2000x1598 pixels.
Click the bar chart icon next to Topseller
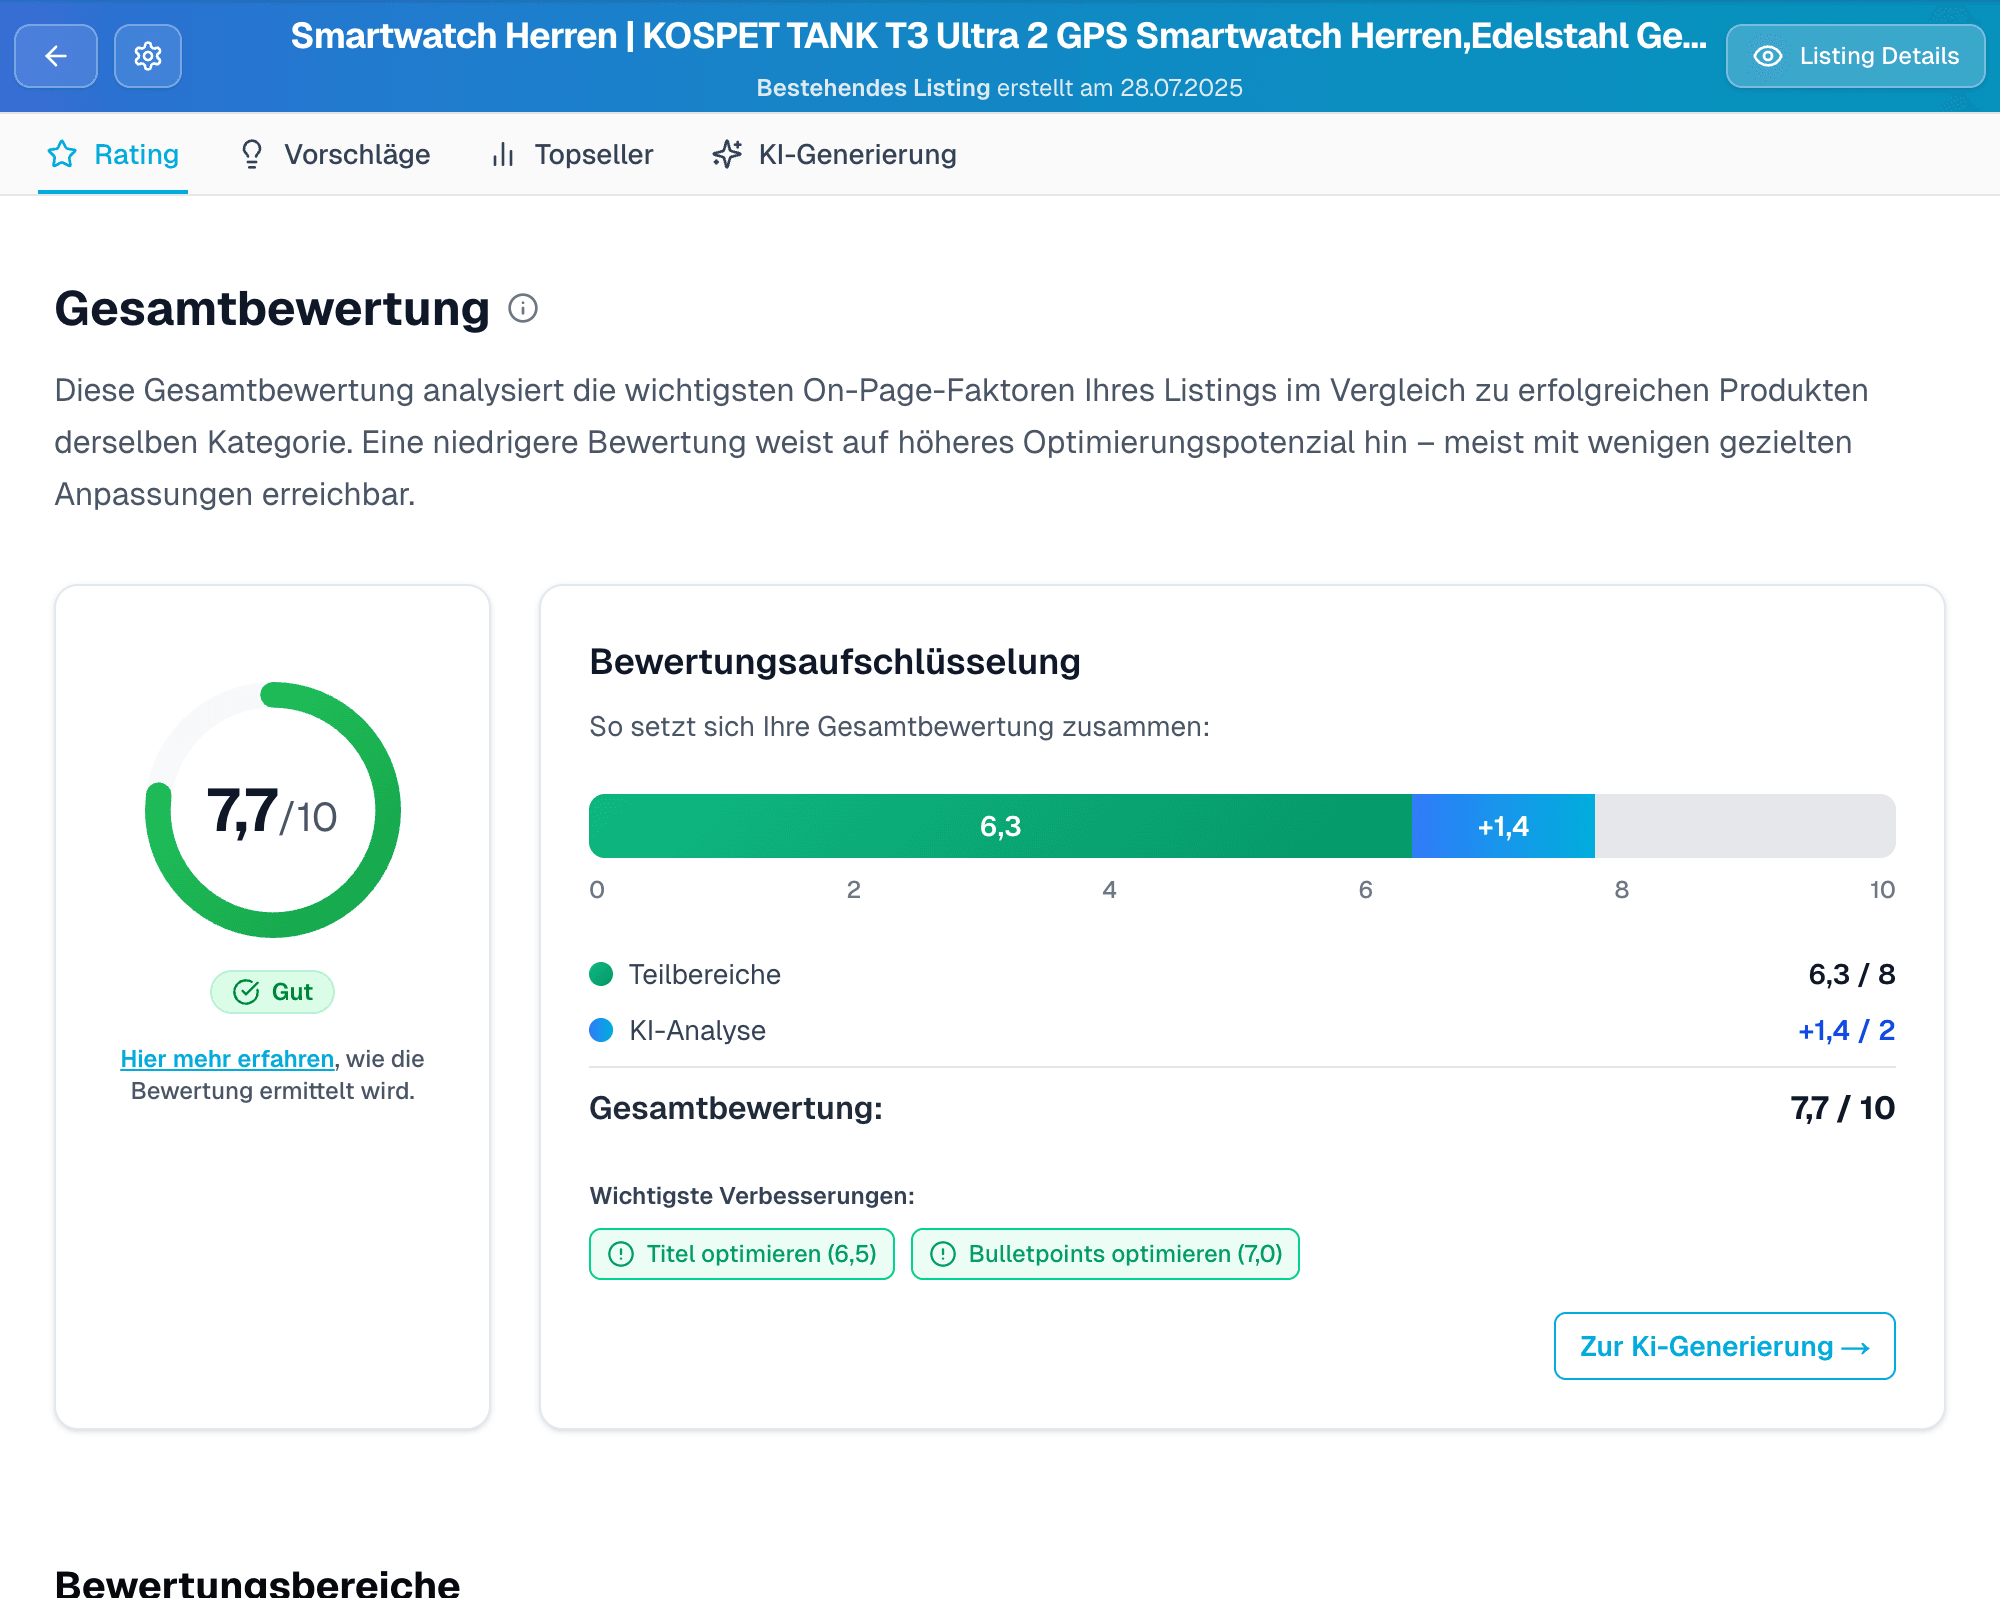point(503,154)
